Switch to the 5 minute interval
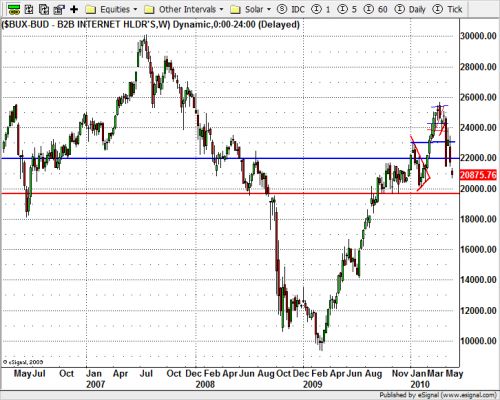The image size is (500, 400). [347, 9]
